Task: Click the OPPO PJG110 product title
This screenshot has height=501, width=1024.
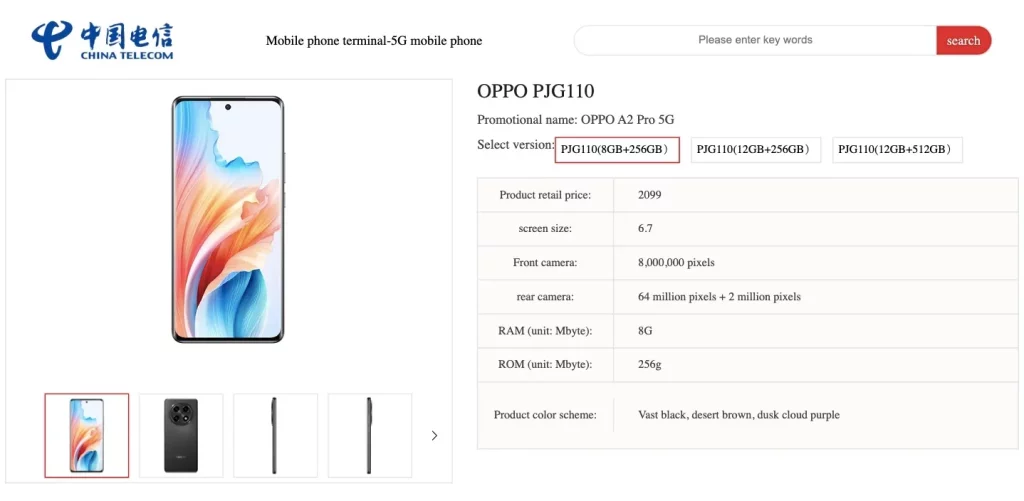Action: click(536, 92)
